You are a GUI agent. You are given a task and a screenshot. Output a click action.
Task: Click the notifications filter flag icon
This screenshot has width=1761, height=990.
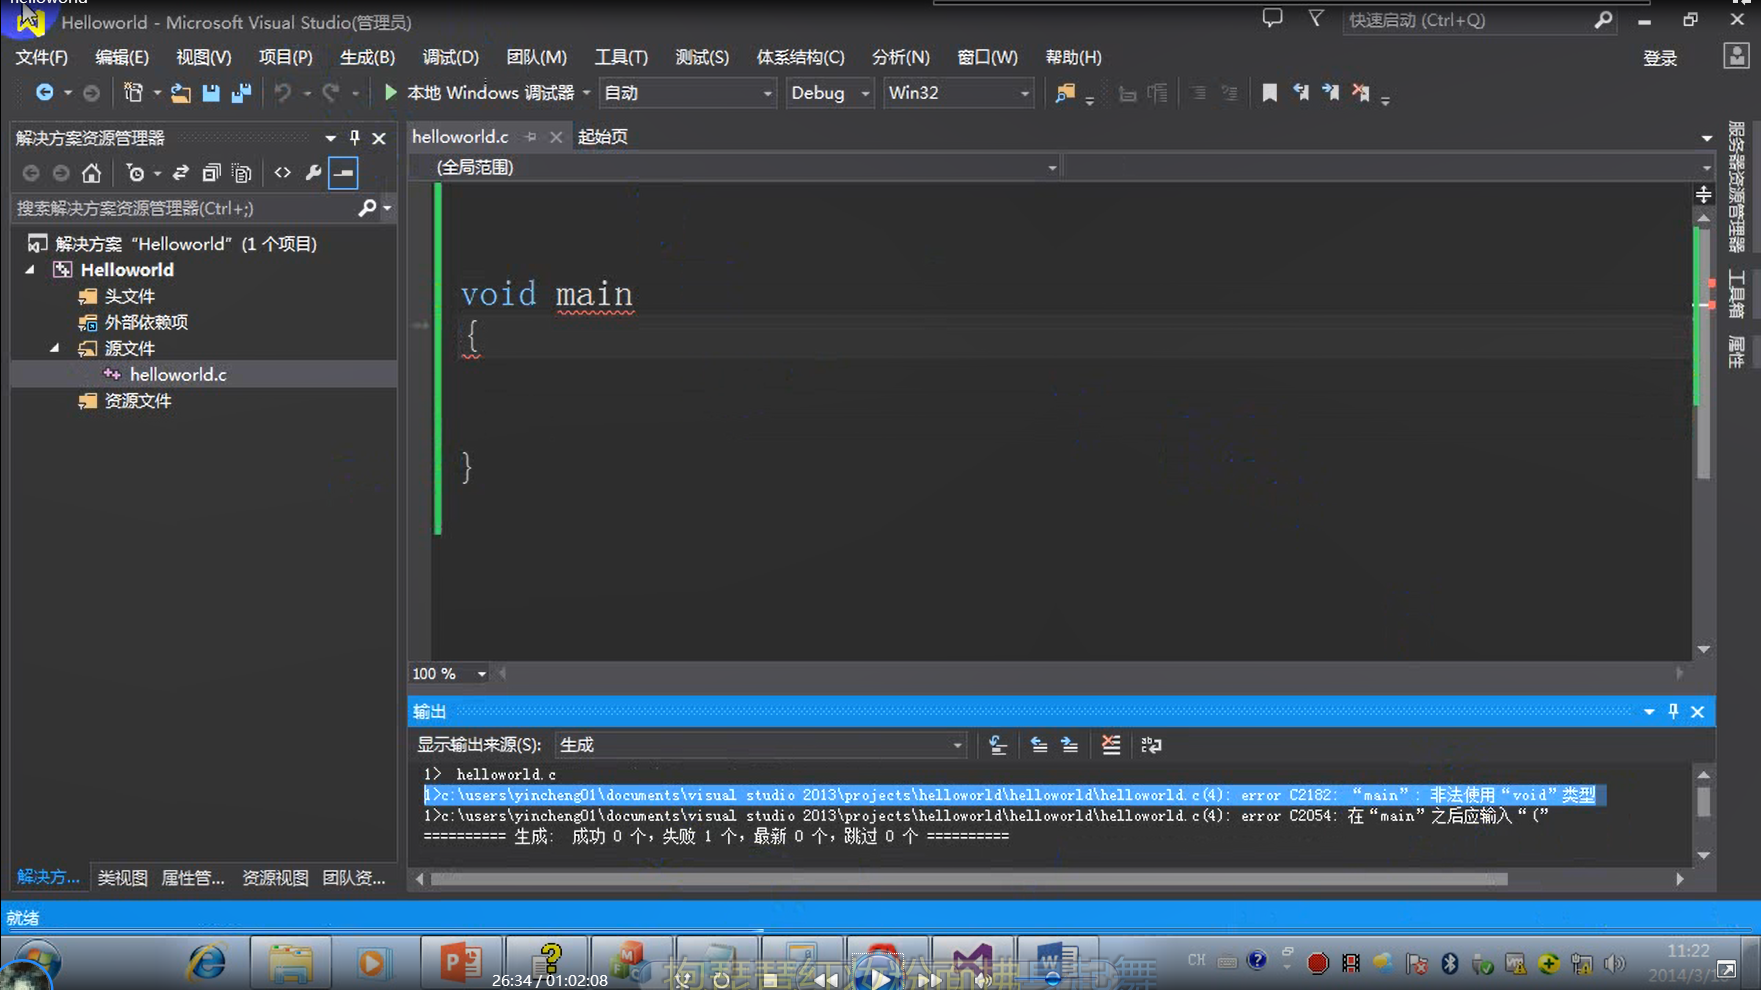tap(1316, 19)
